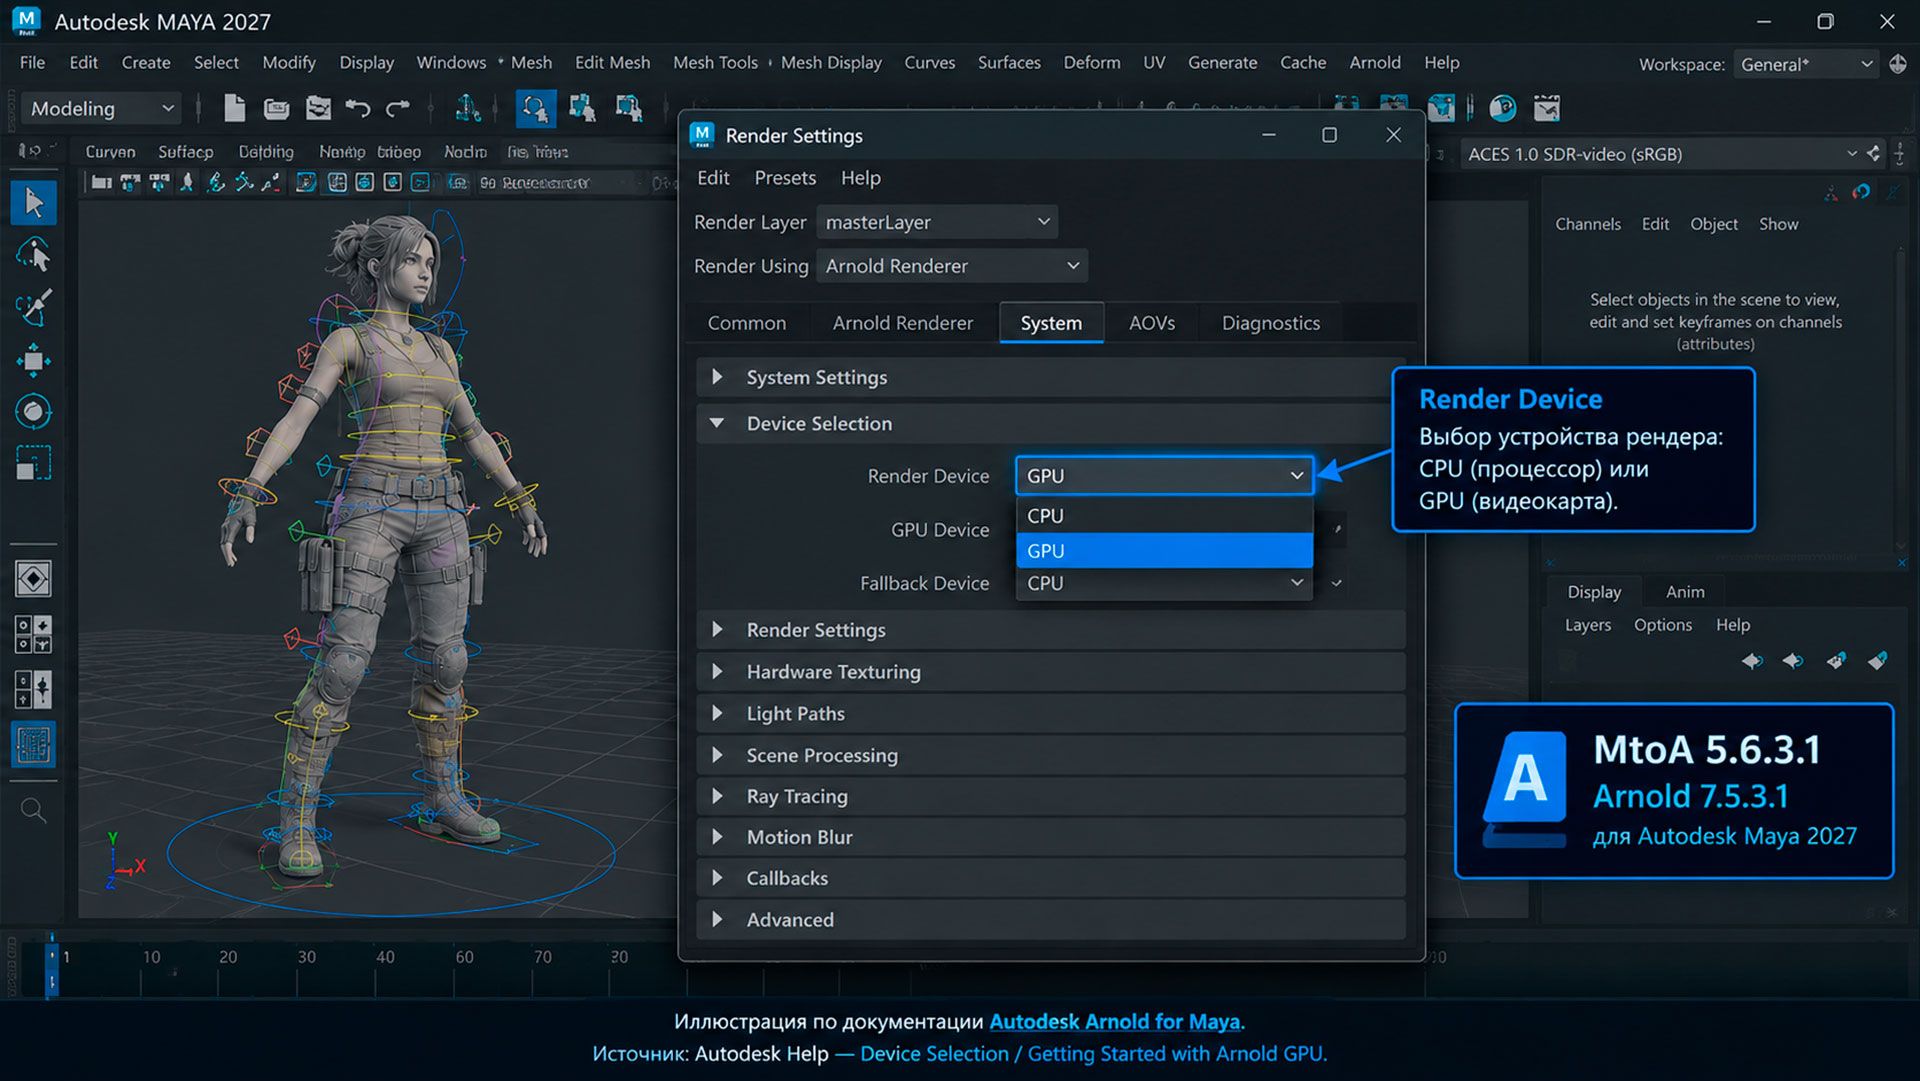This screenshot has height=1081, width=1920.
Task: Click the snap-mode icon right of object select
Action: click(628, 108)
